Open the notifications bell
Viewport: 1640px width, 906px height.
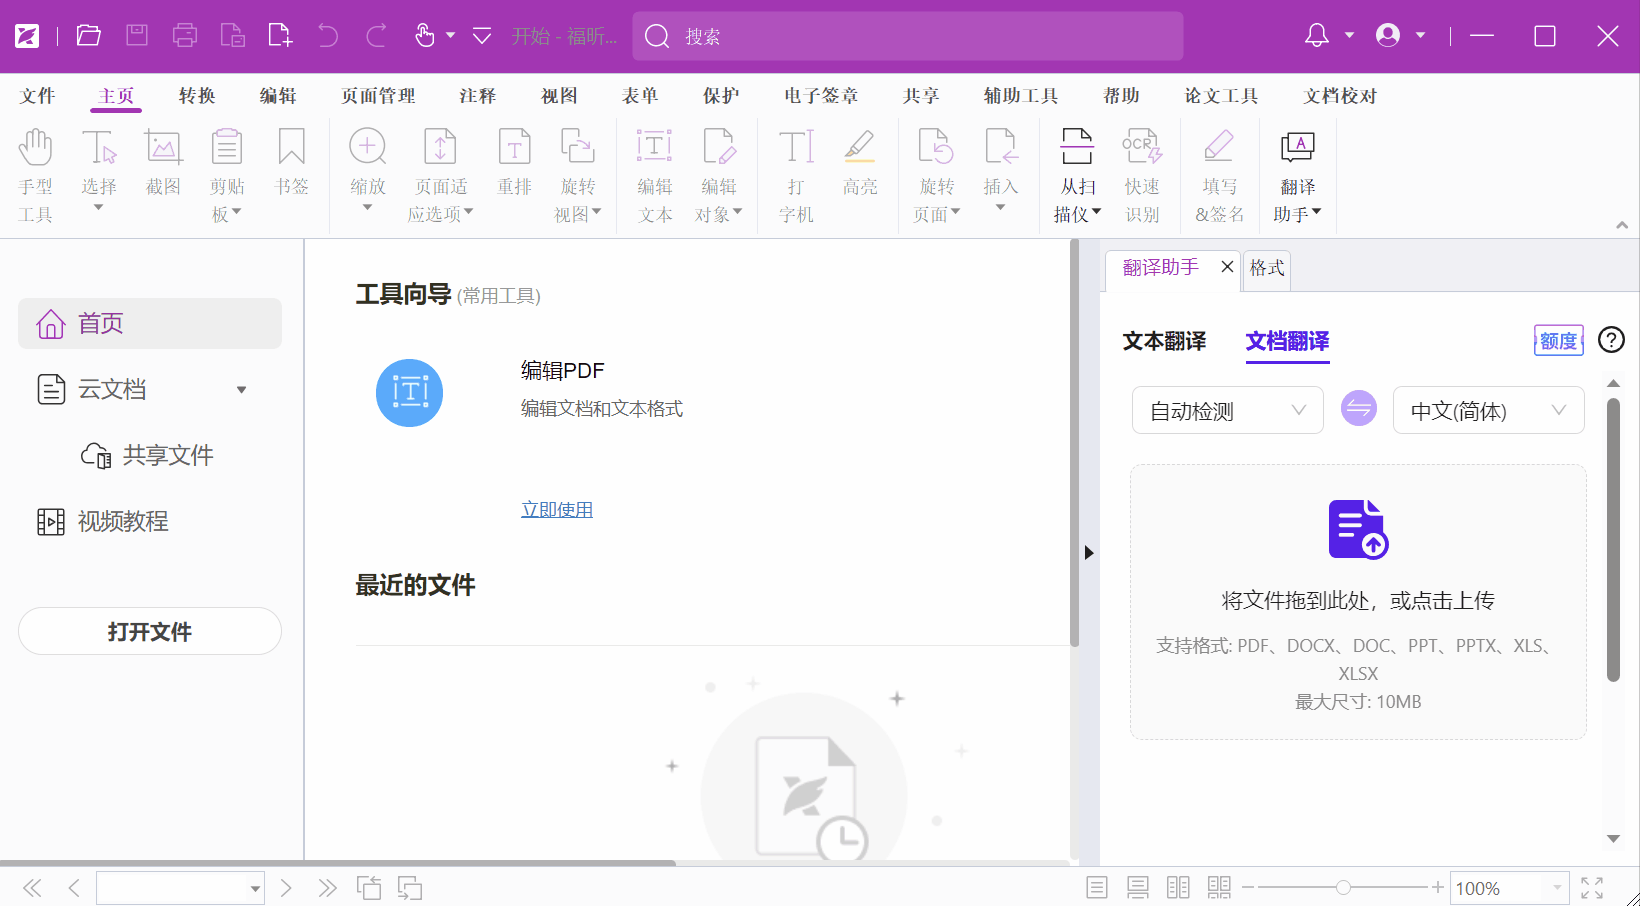(1317, 36)
